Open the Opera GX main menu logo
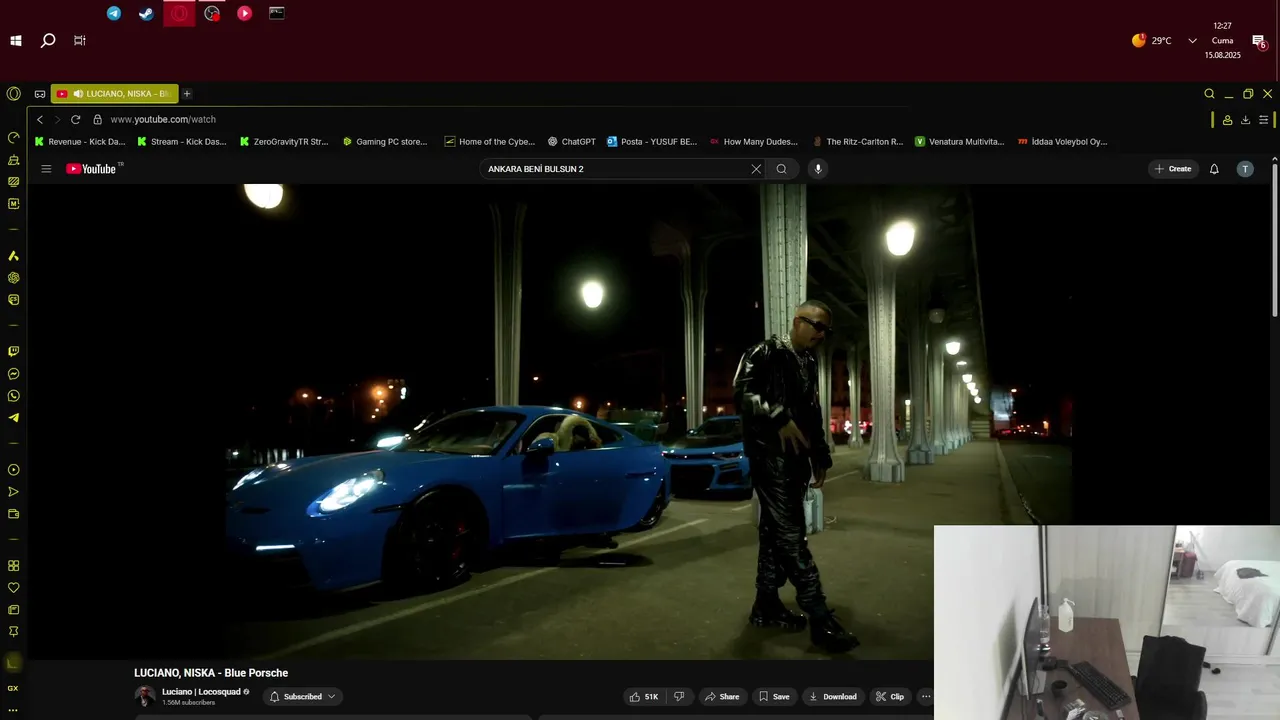 (13, 94)
